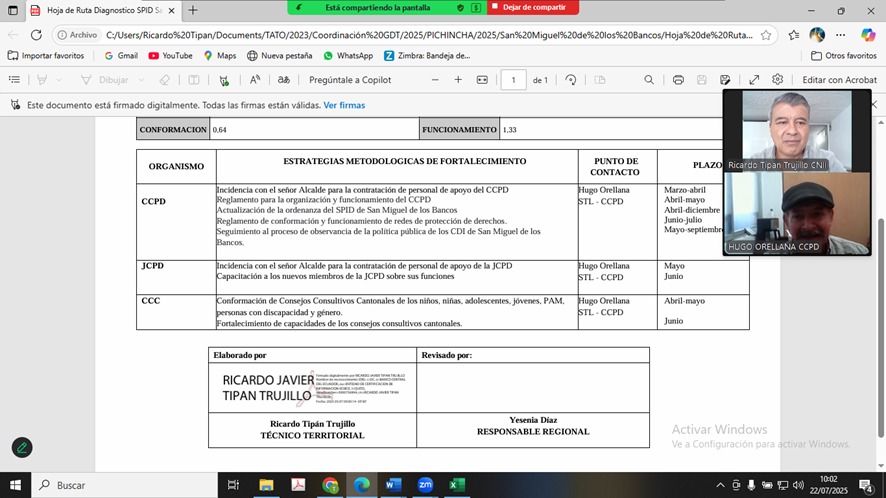Select the Dibujar draw tool
The height and width of the screenshot is (498, 886).
point(105,80)
